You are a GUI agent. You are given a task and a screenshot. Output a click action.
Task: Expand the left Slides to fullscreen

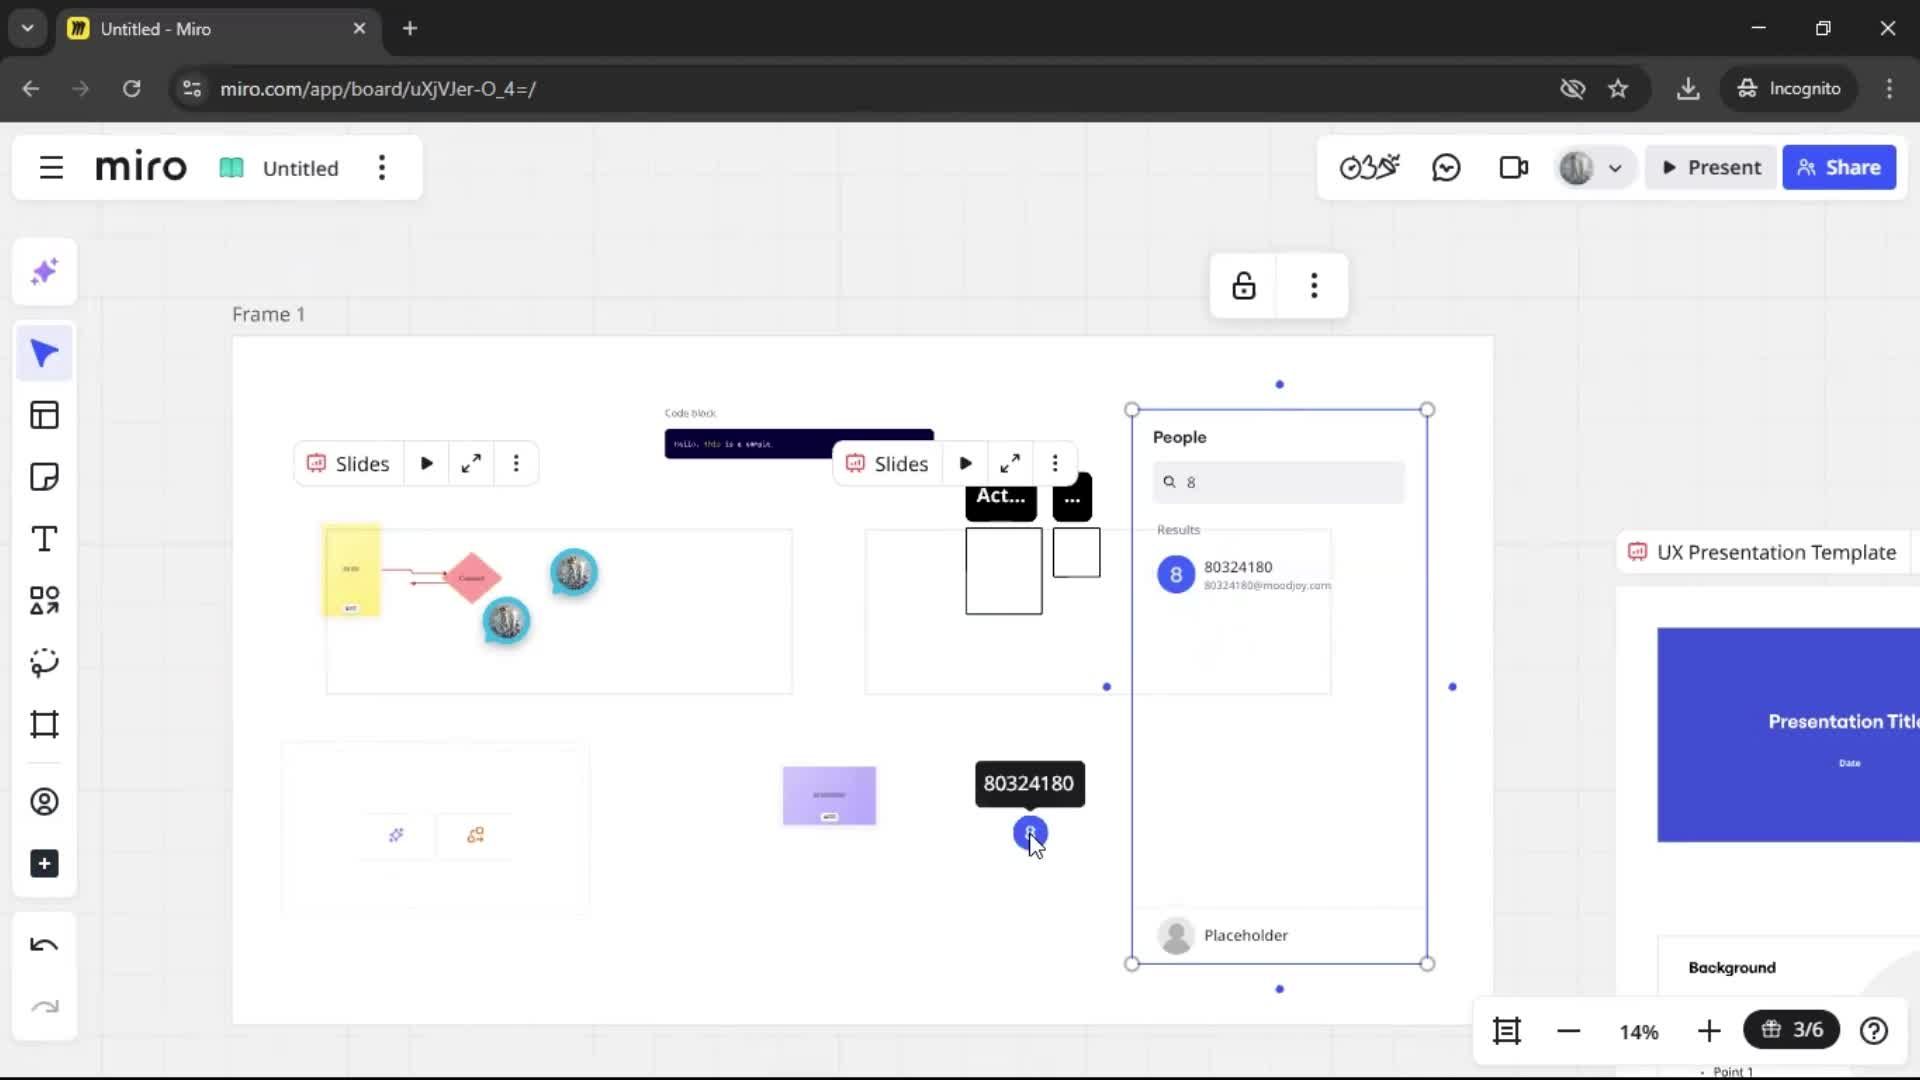click(x=471, y=464)
